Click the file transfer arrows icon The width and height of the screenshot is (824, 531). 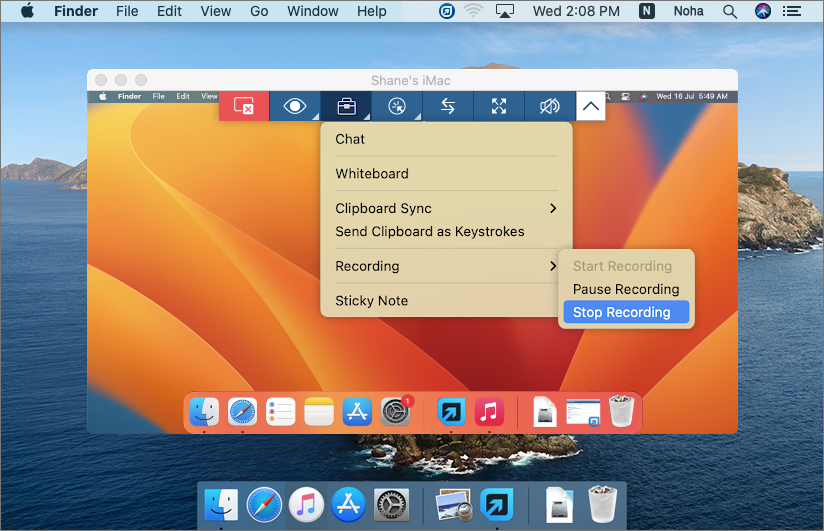click(x=448, y=106)
